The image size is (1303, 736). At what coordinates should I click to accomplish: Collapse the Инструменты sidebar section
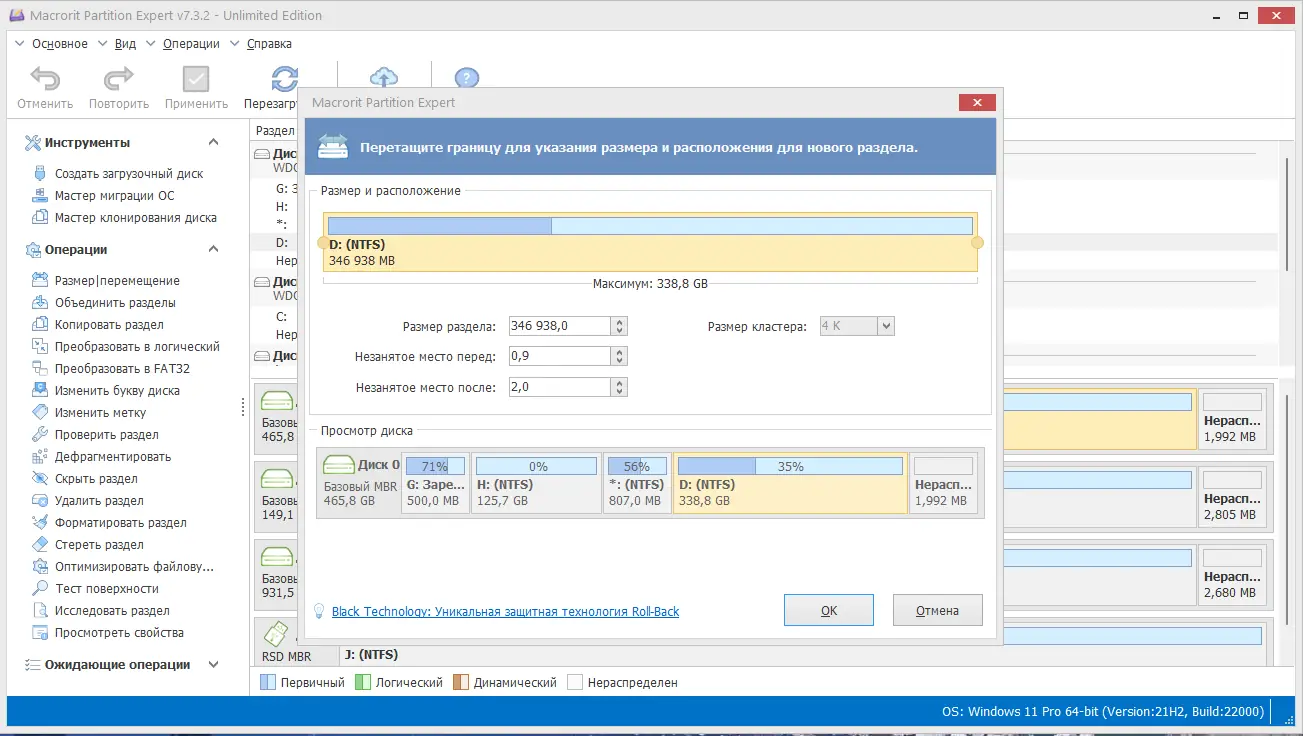tap(213, 143)
